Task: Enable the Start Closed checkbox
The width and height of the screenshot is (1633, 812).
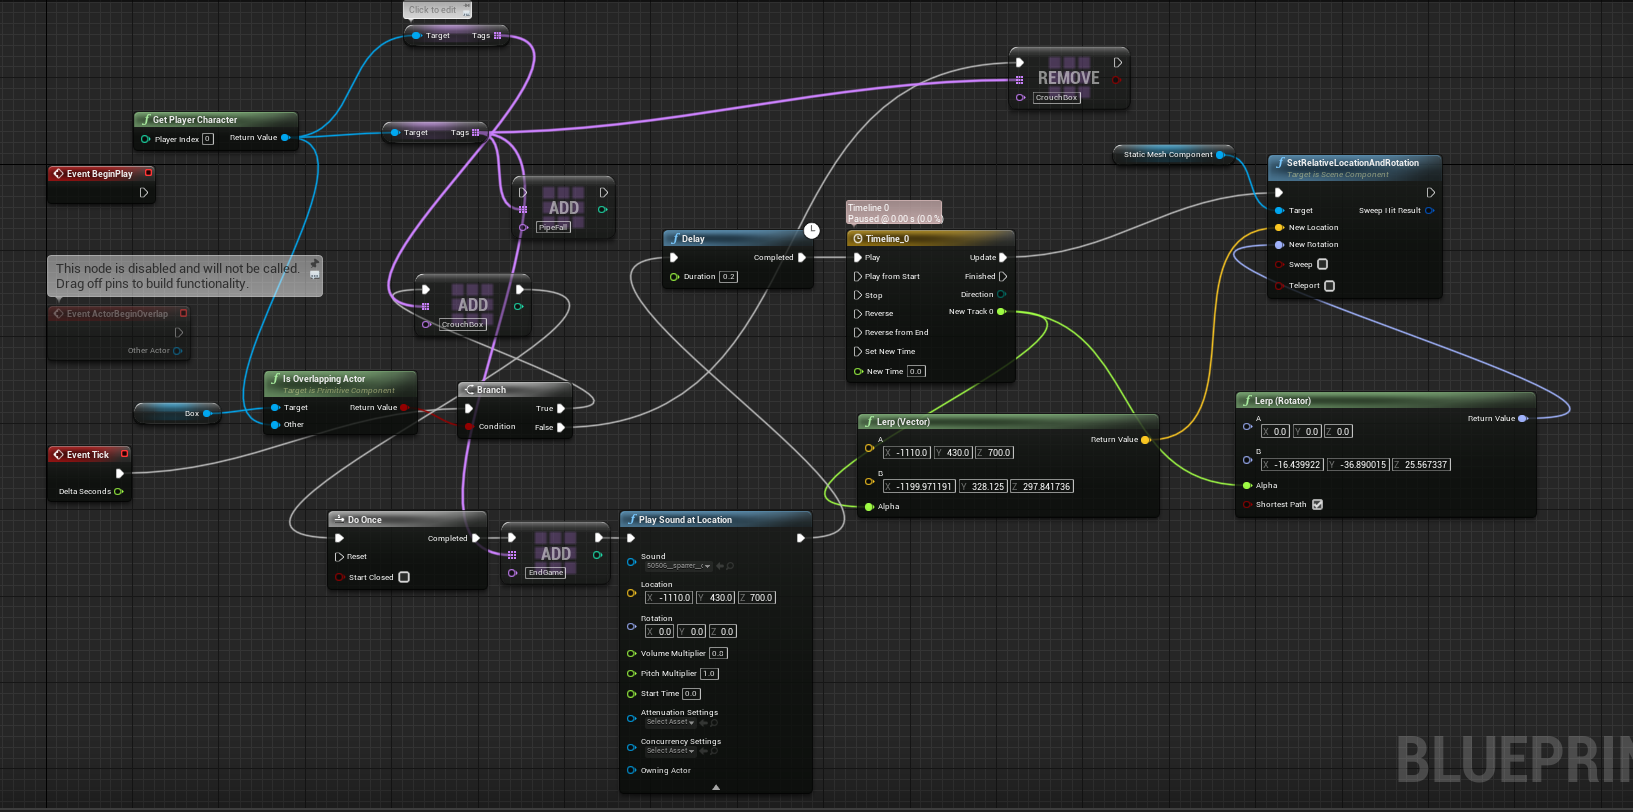Action: point(404,577)
